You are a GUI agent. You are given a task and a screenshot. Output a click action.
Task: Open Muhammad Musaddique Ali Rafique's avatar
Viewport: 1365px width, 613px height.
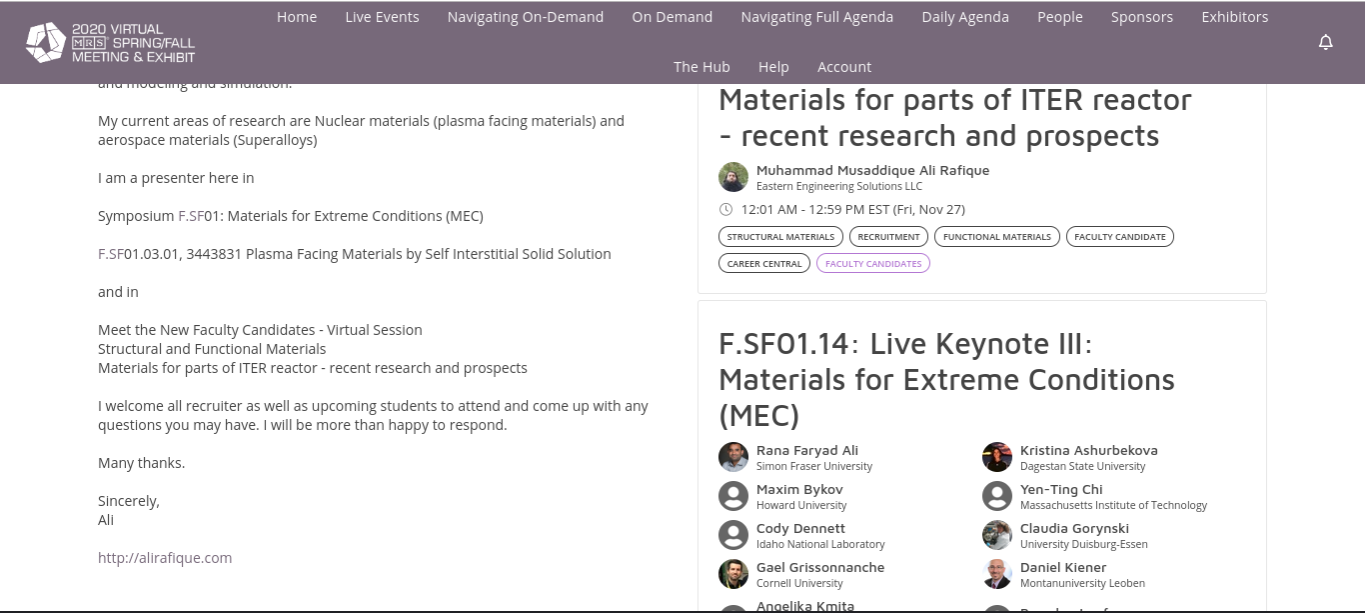(x=733, y=177)
